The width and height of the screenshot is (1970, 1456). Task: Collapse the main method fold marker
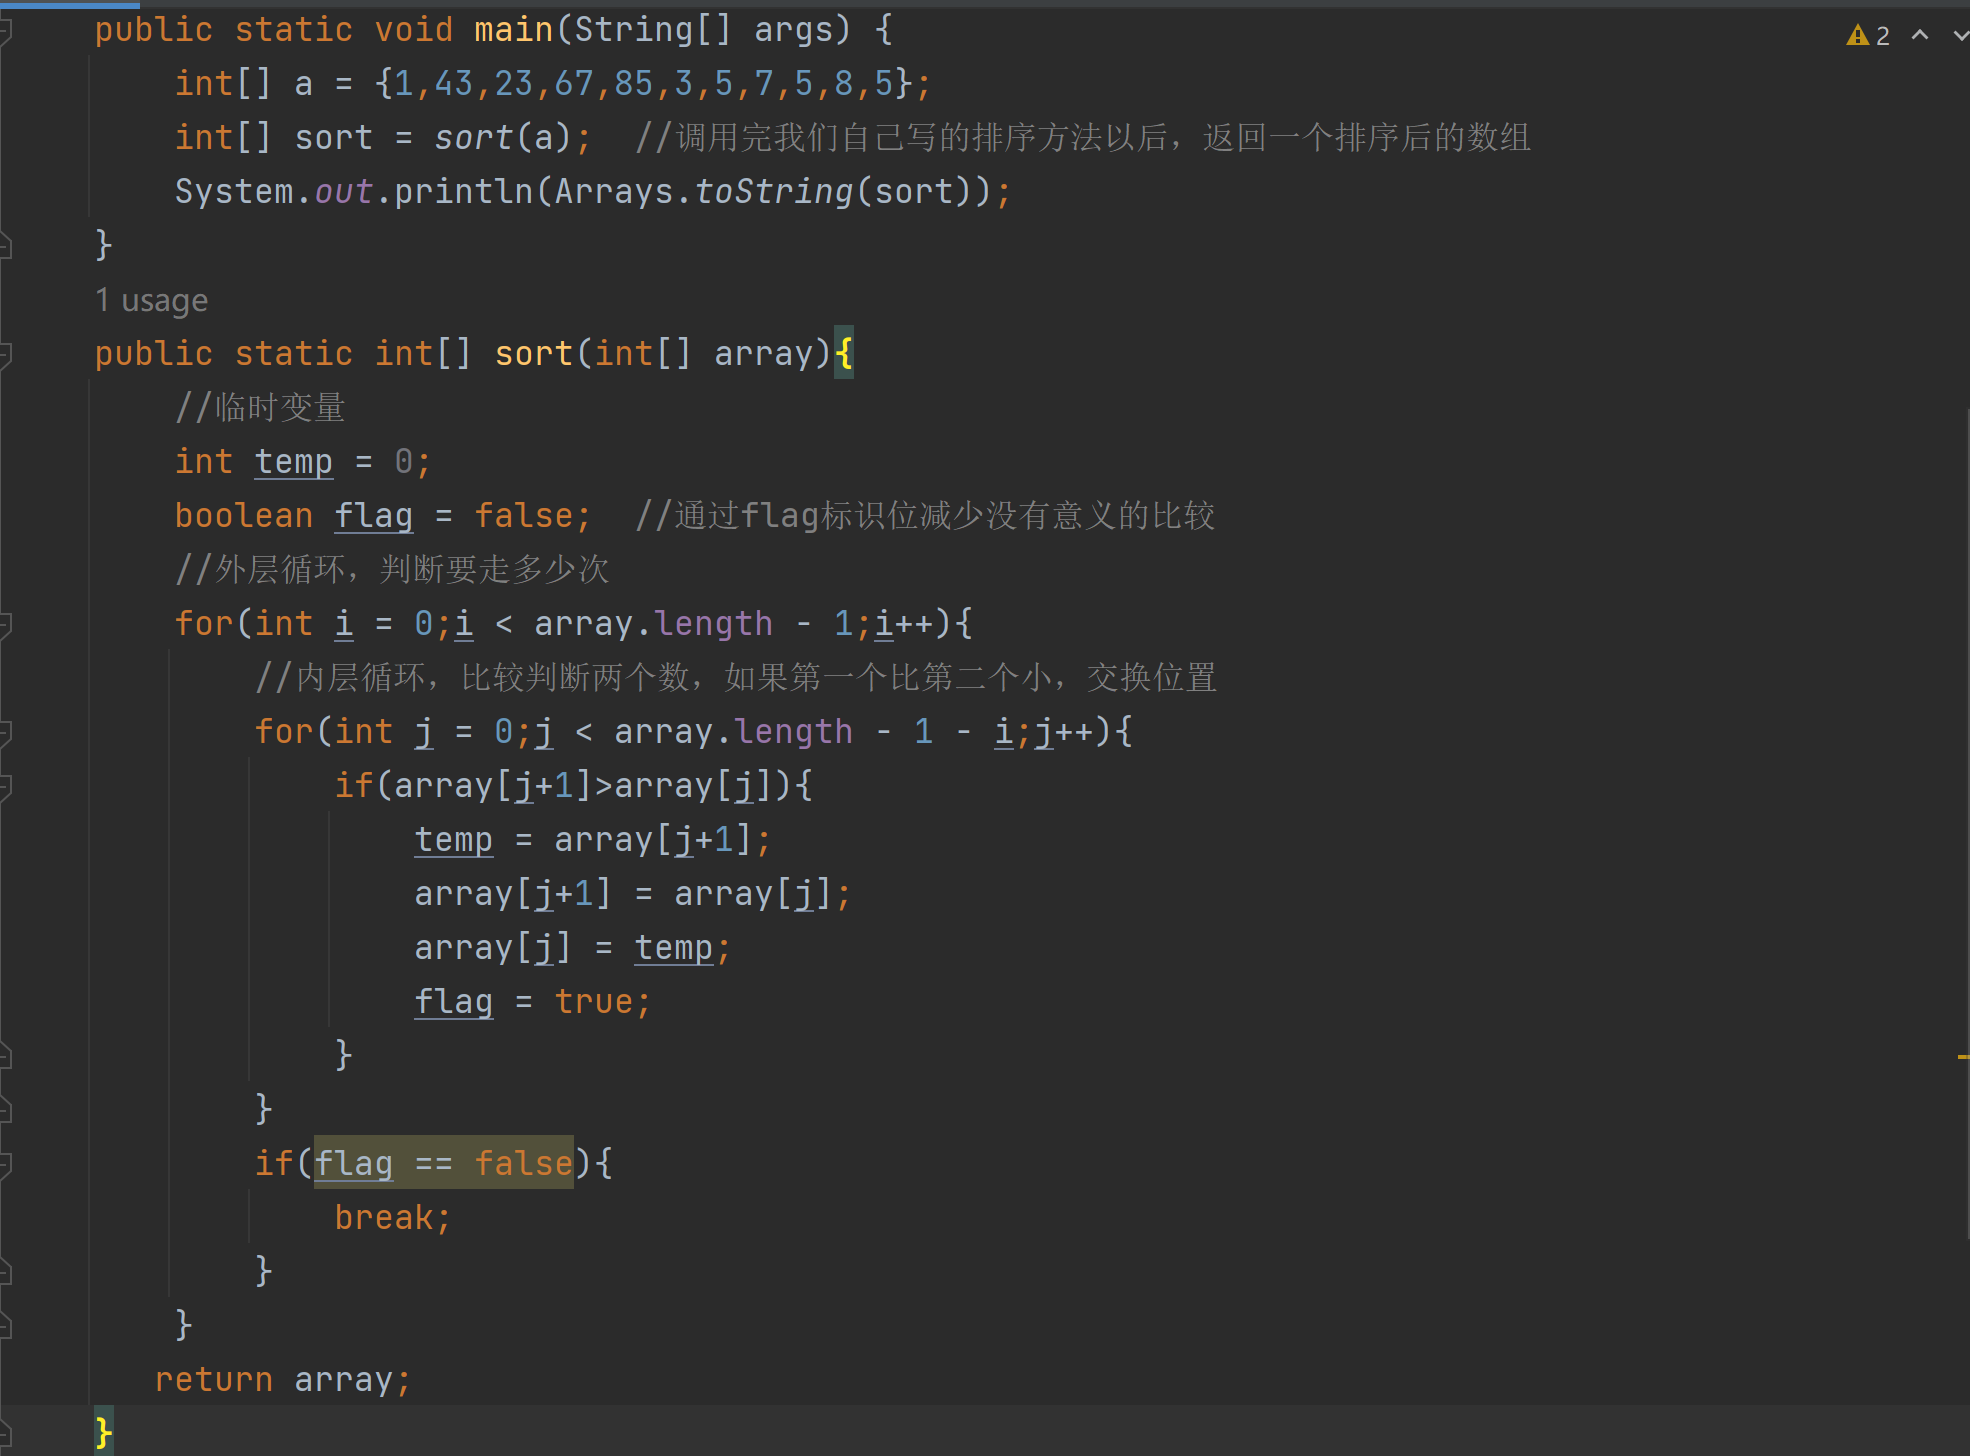click(x=5, y=30)
